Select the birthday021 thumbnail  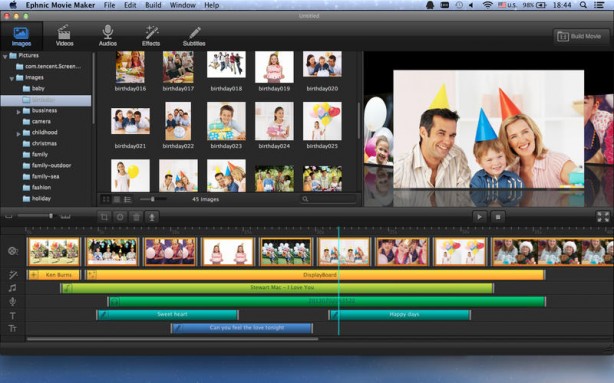130,121
